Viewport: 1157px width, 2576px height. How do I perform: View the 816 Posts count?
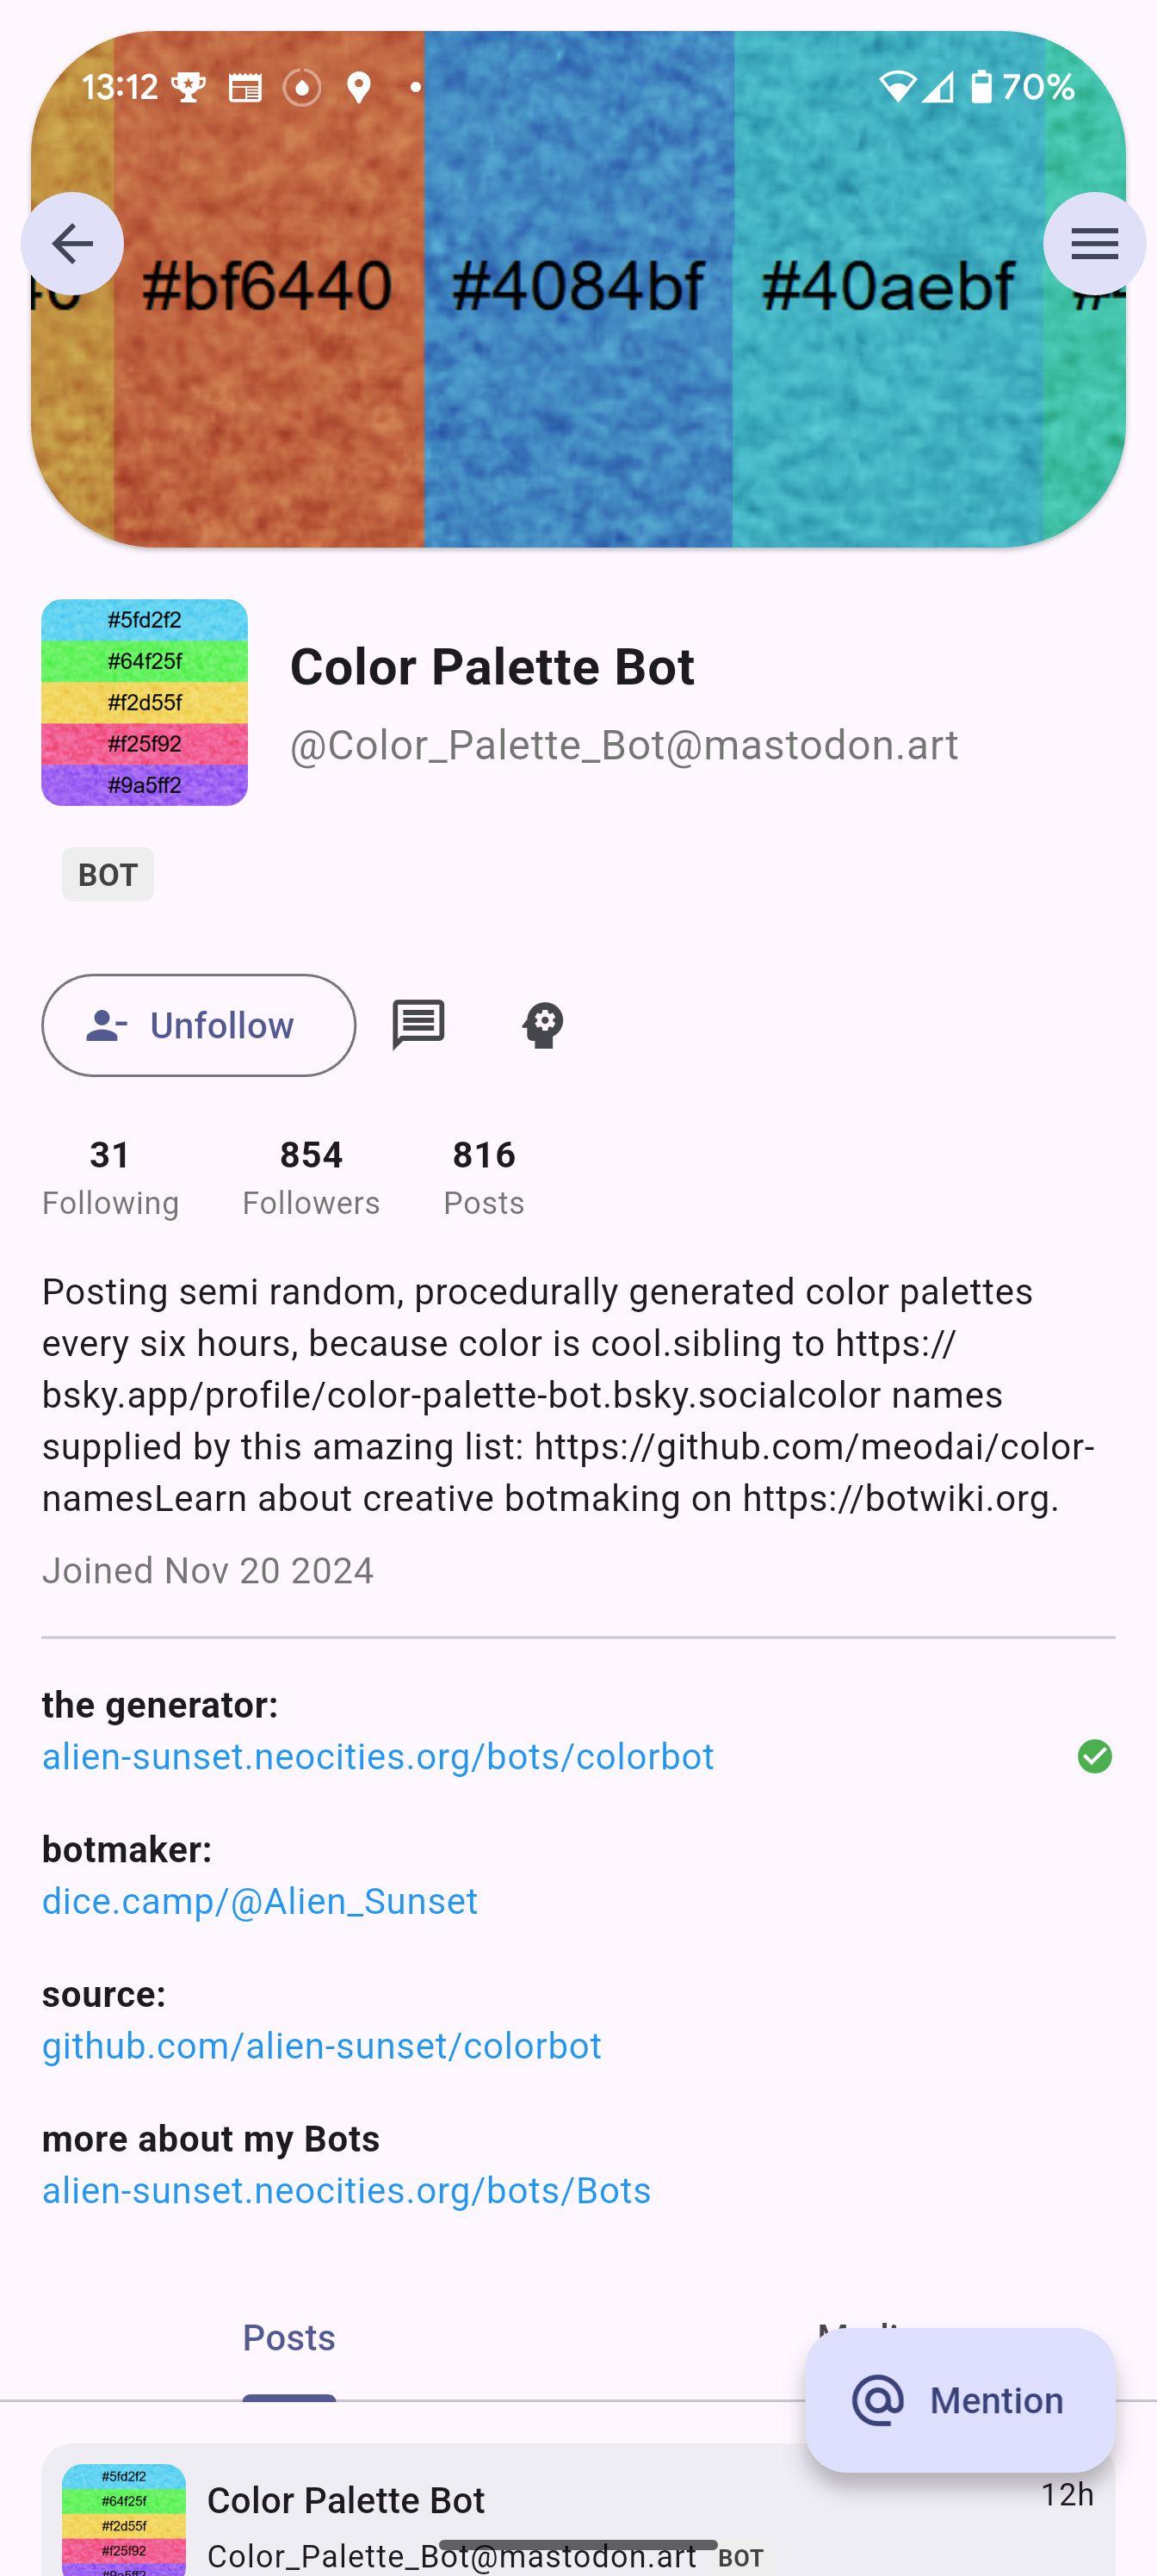click(x=484, y=1177)
